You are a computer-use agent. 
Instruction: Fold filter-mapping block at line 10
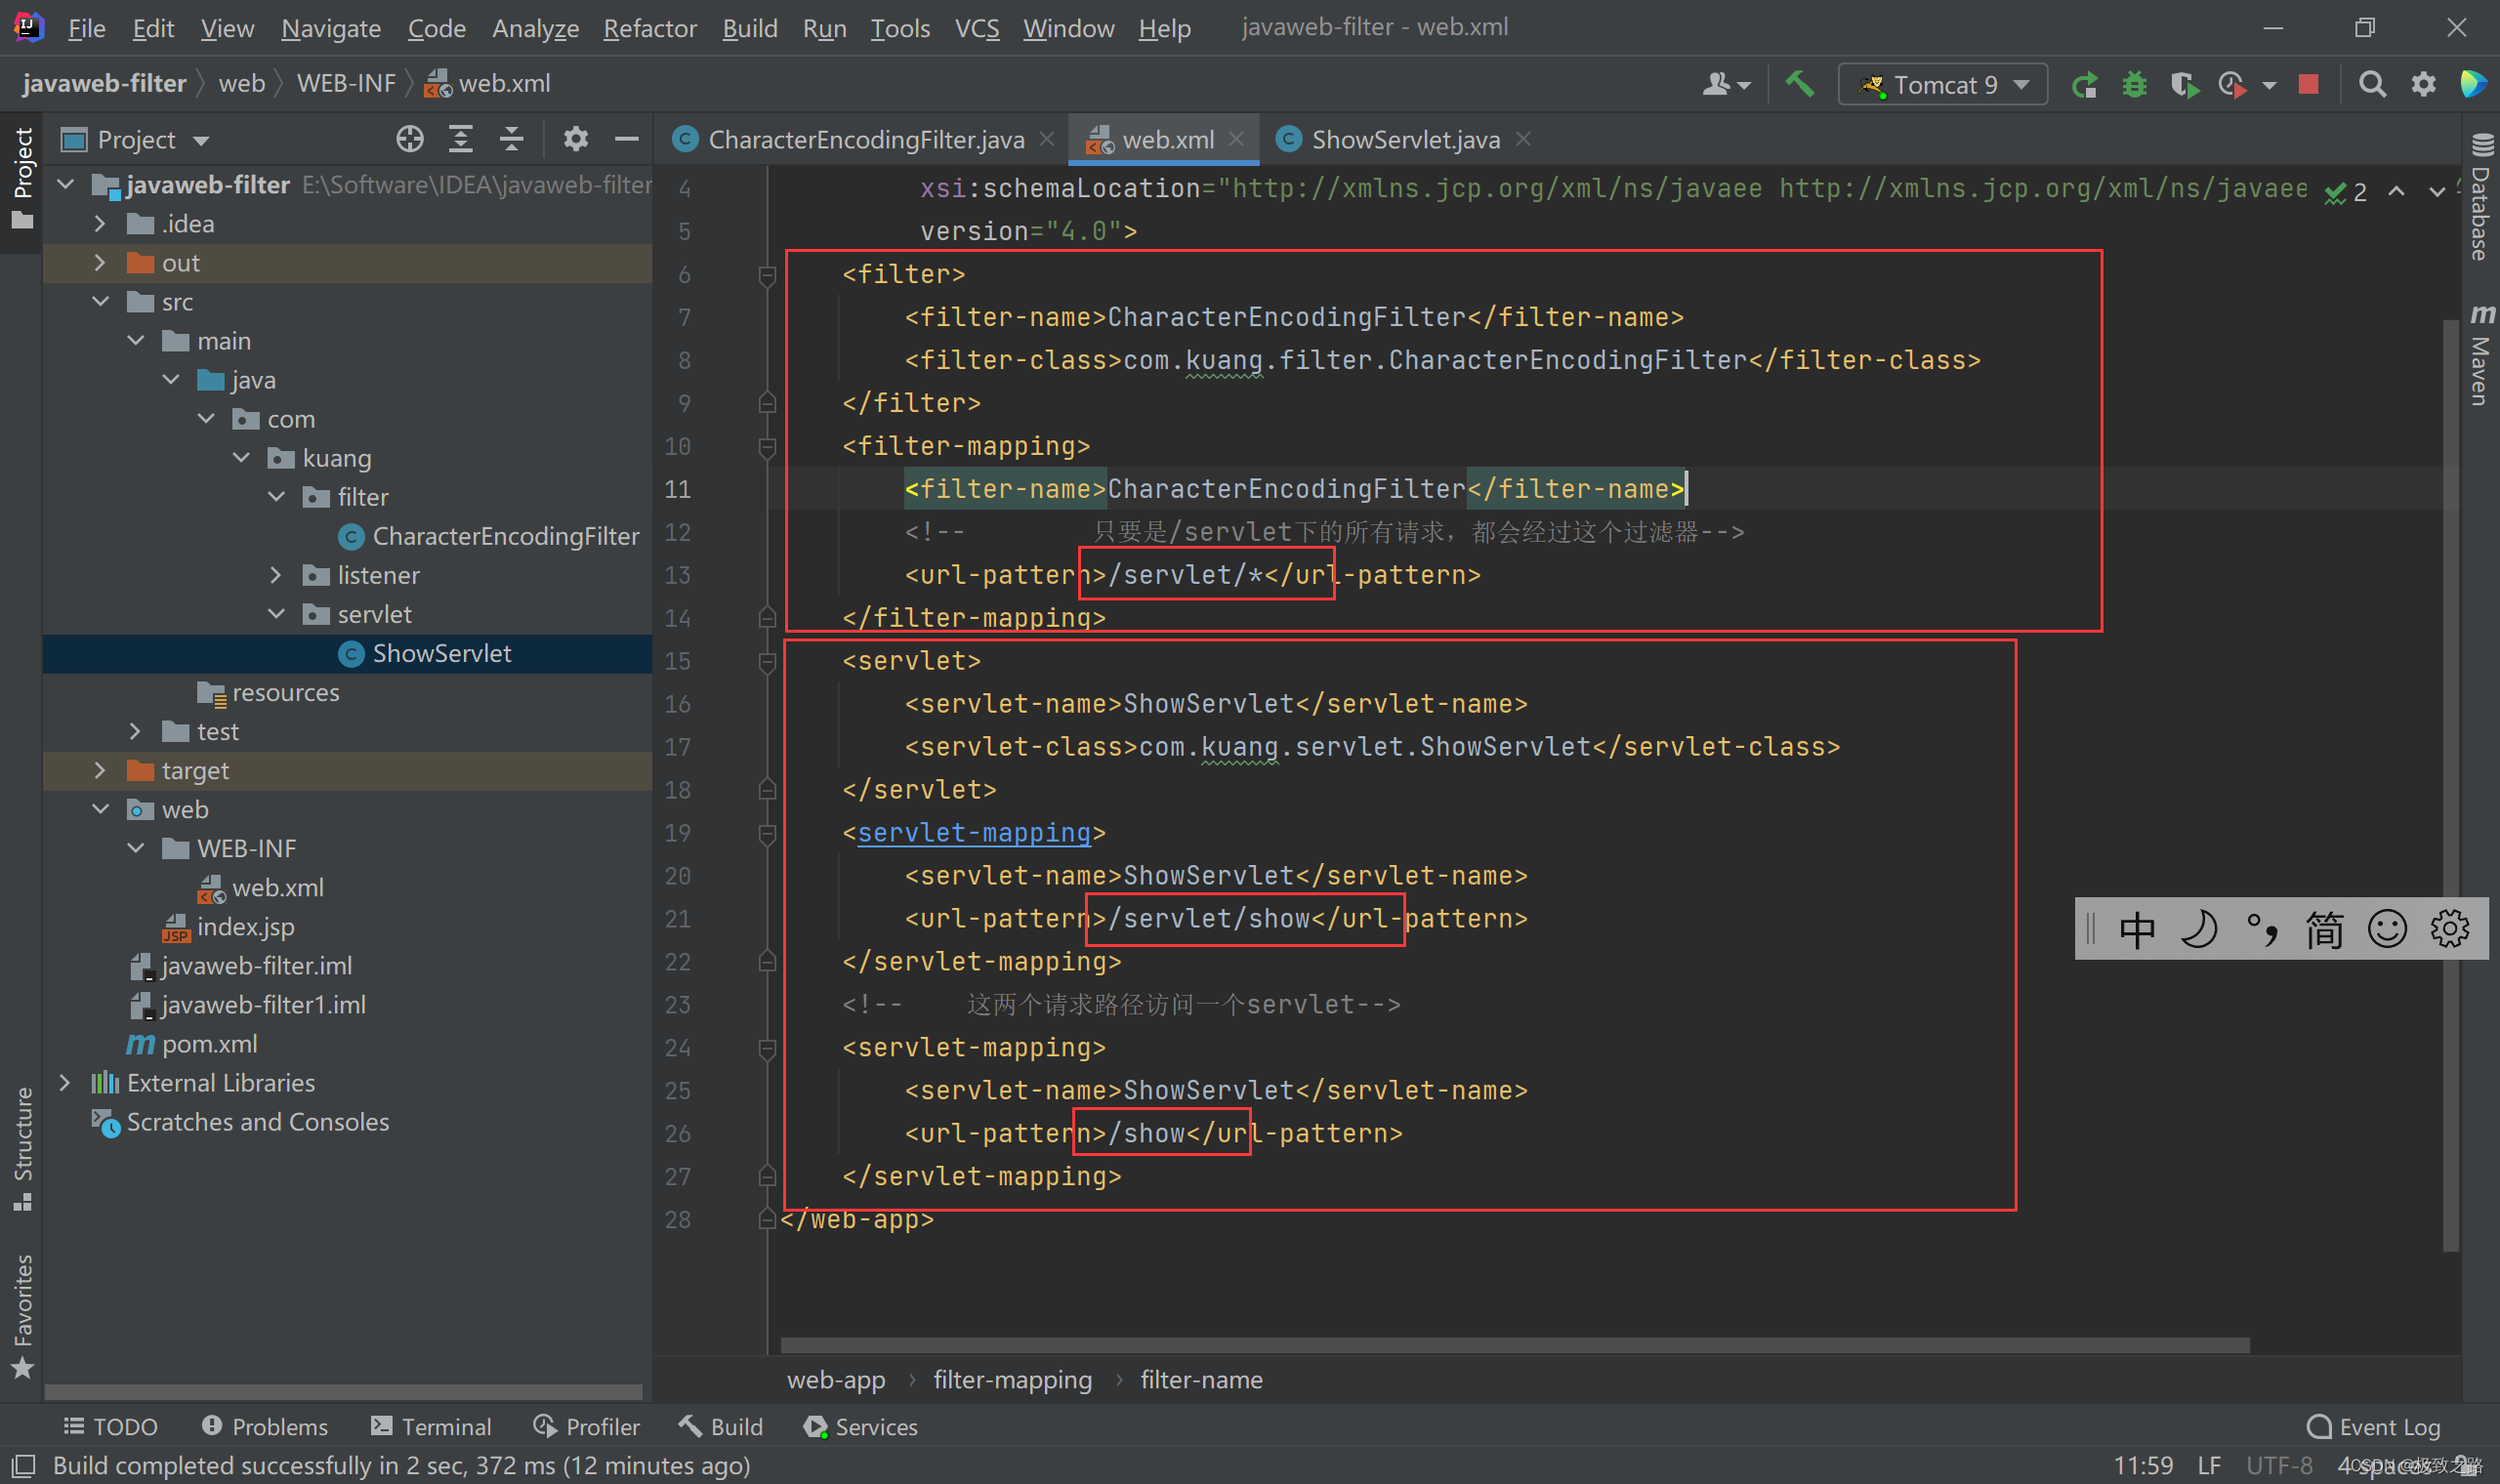click(767, 447)
